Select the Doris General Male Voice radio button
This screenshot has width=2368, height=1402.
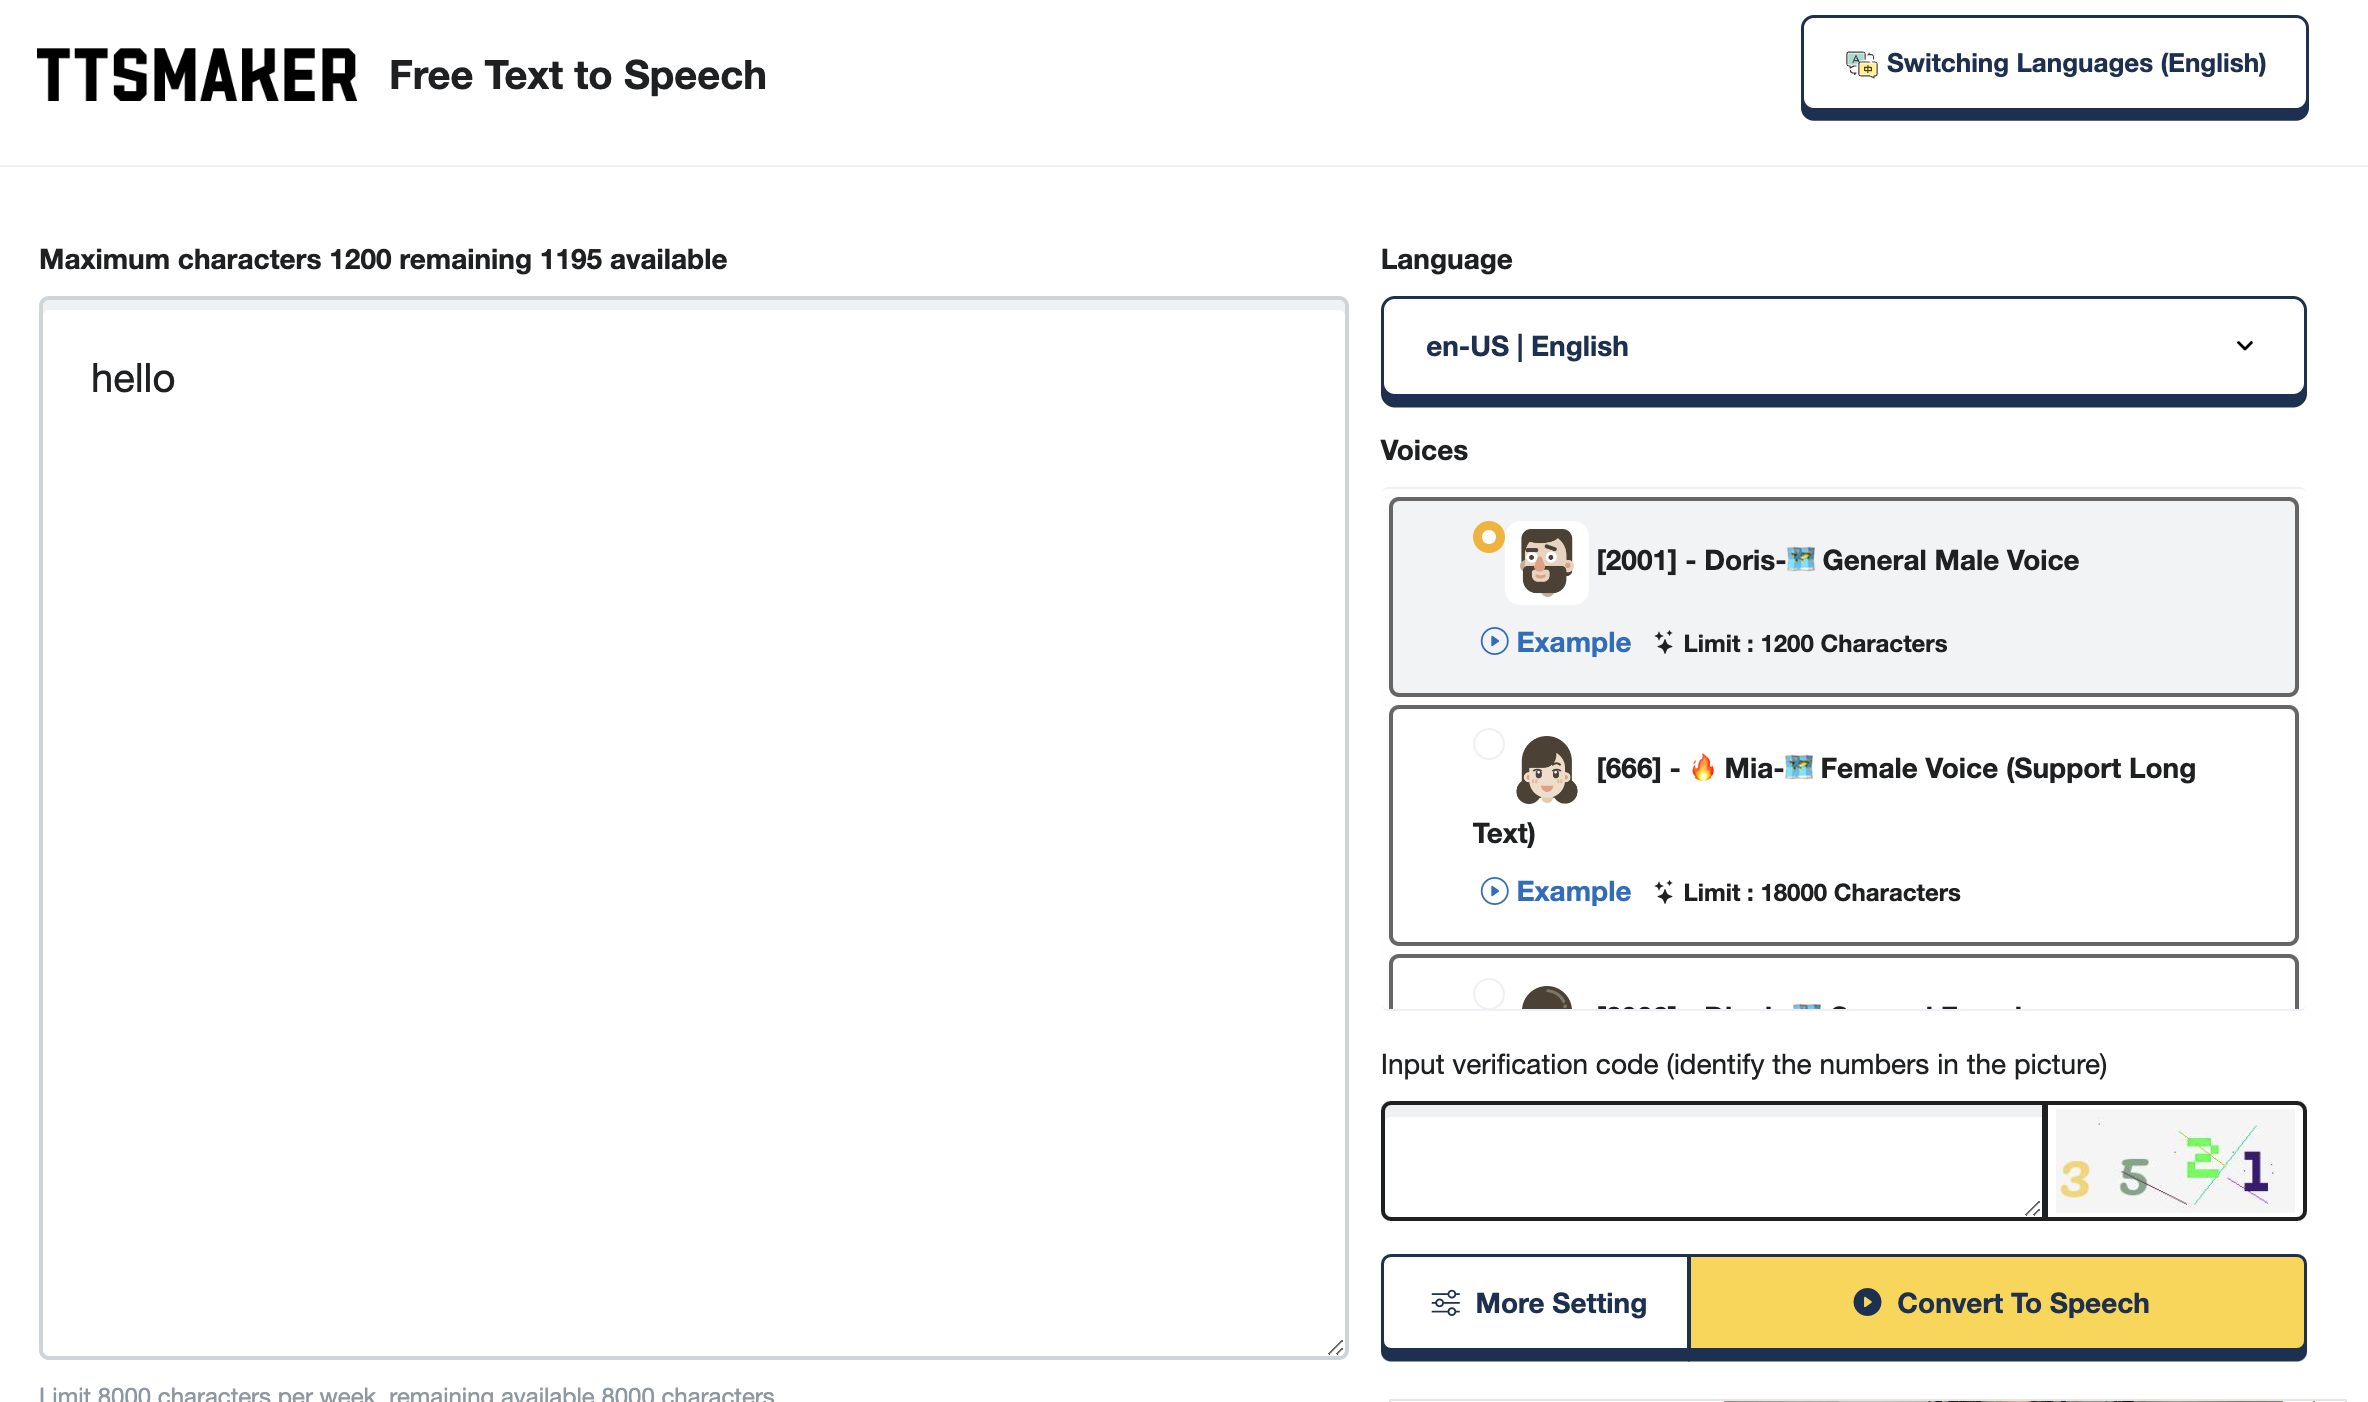pos(1489,537)
